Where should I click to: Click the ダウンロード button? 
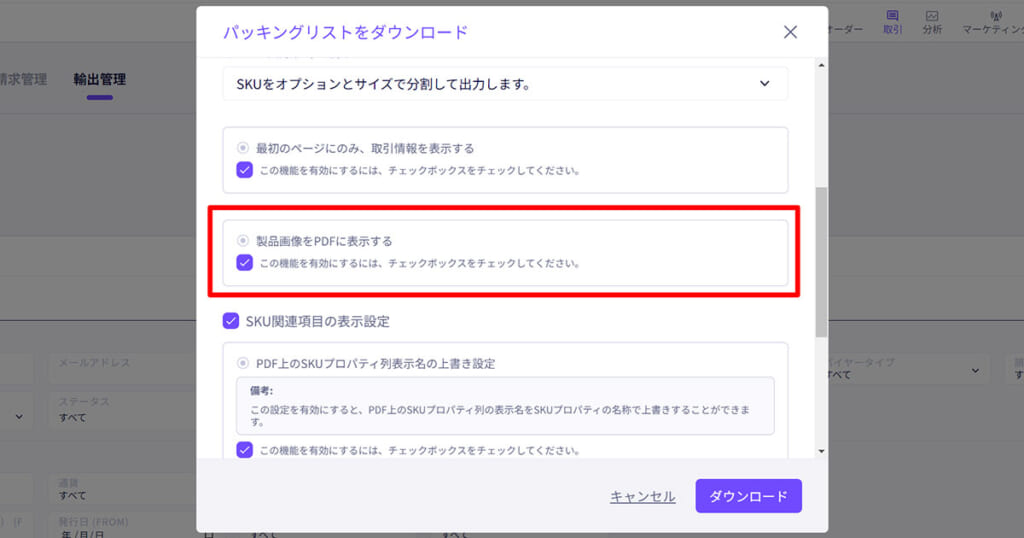(x=748, y=496)
